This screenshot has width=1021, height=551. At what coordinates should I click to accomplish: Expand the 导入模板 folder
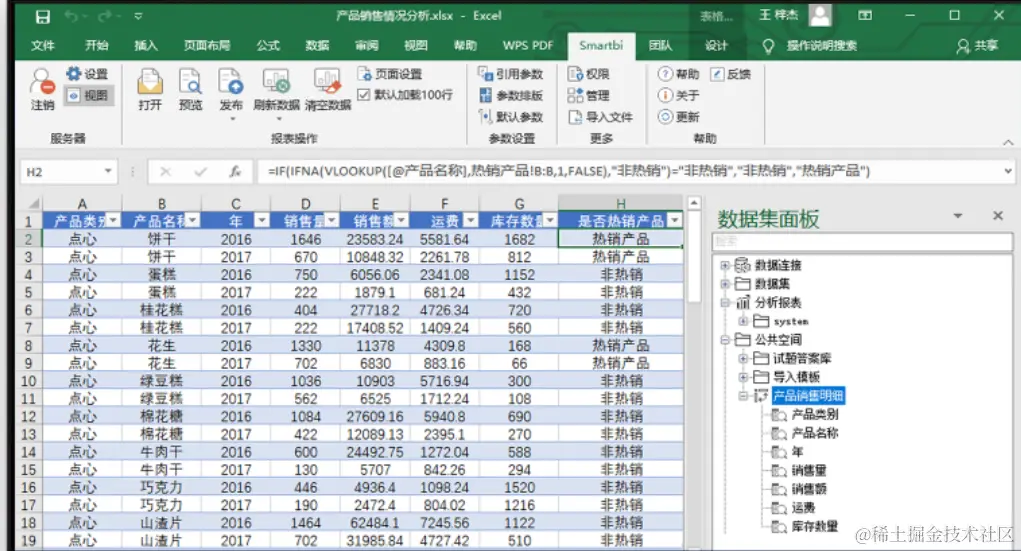743,377
